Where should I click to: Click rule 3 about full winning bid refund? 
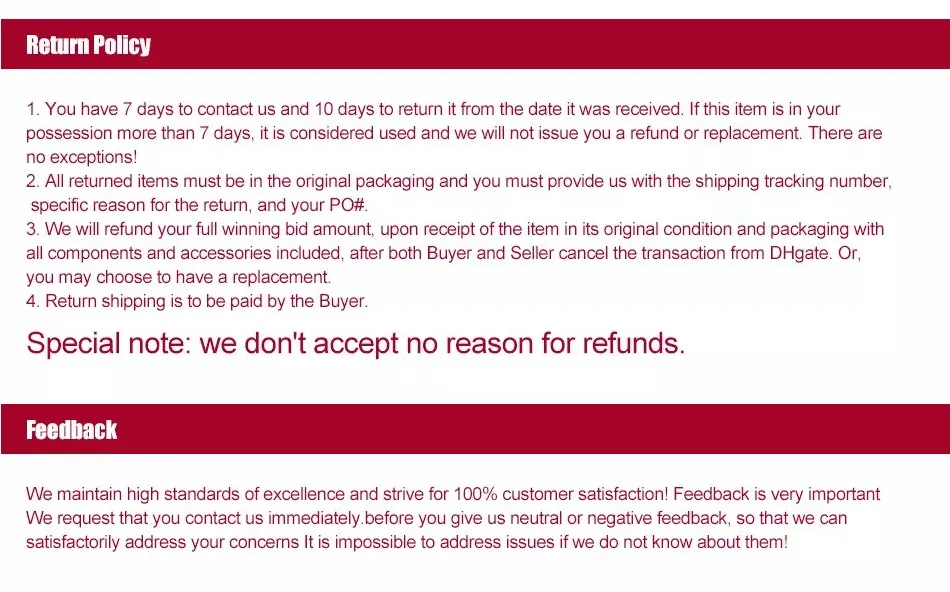tap(455, 253)
